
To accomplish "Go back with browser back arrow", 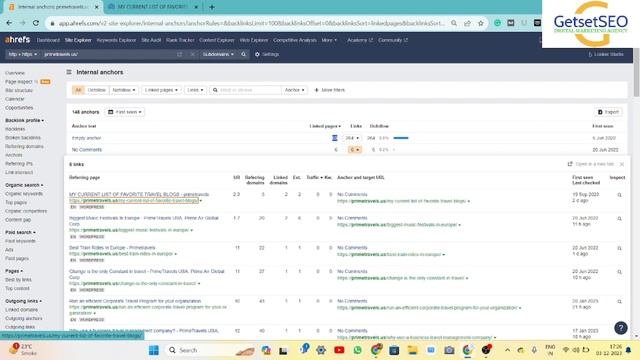I will (9, 23).
